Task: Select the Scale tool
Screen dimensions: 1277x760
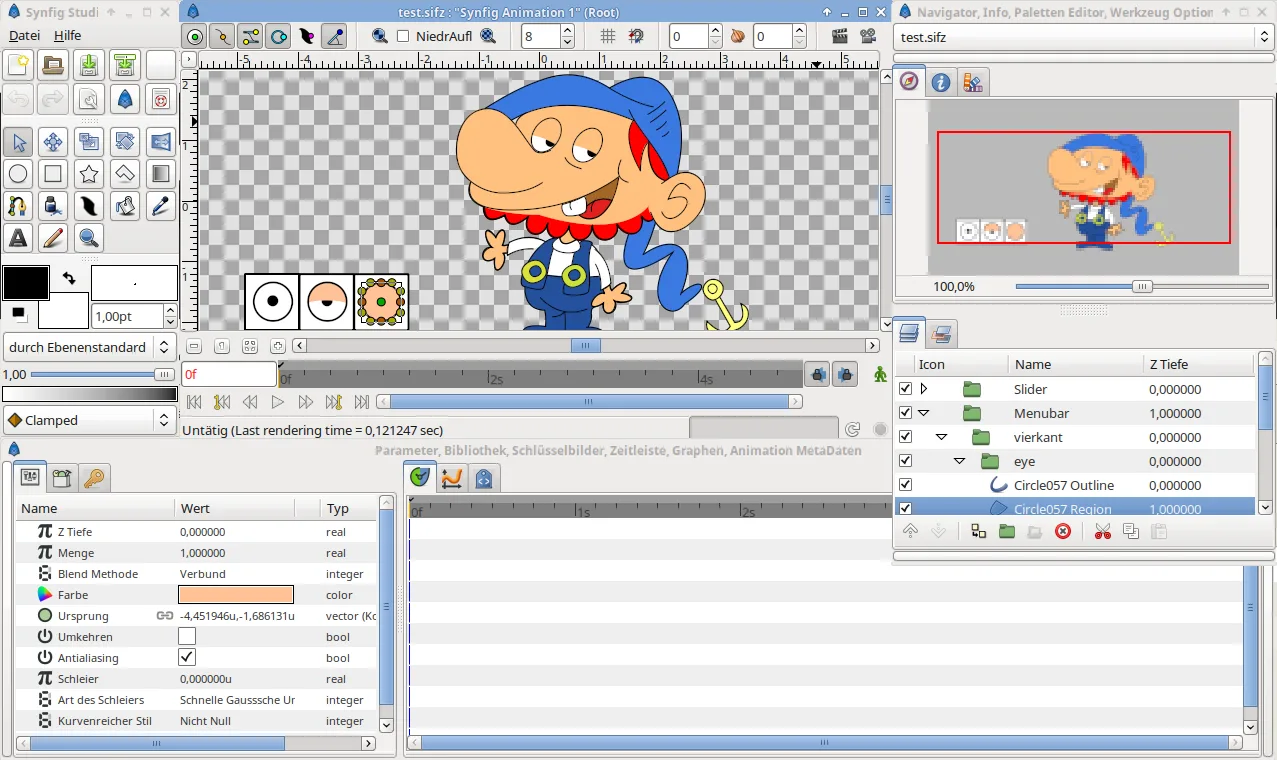Action: pos(89,142)
